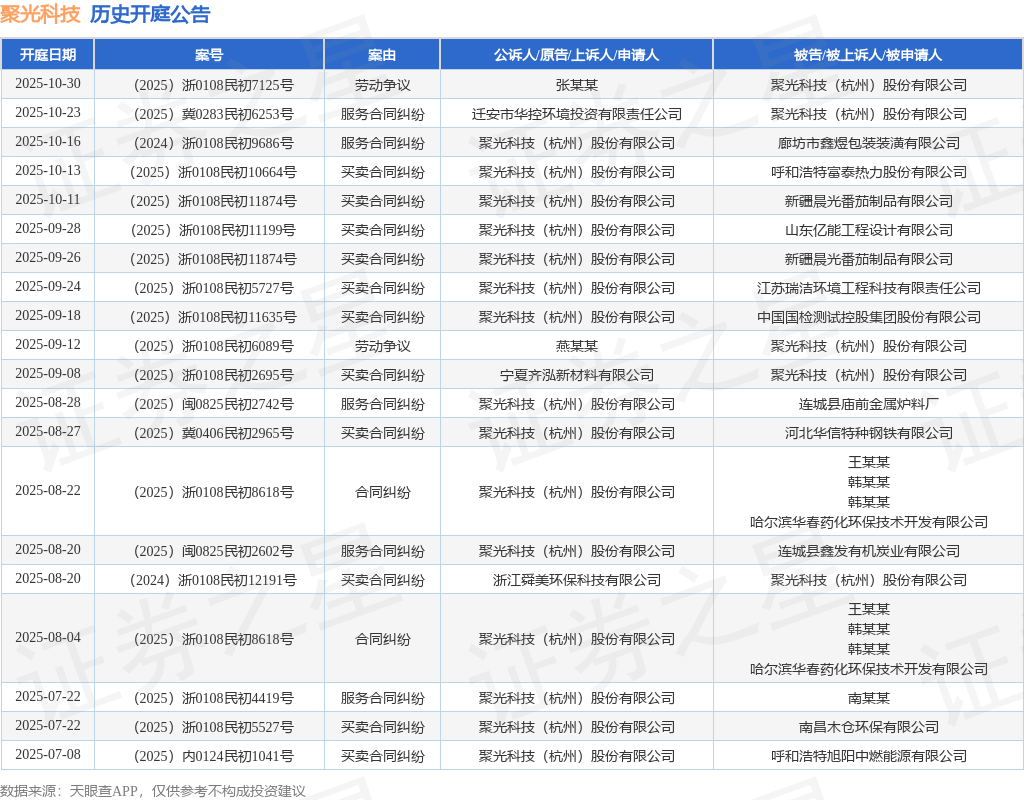Click defendant 江苏瑞洁环境工程科技有限责任公司
Viewport: 1024px width, 800px height.
(x=869, y=288)
